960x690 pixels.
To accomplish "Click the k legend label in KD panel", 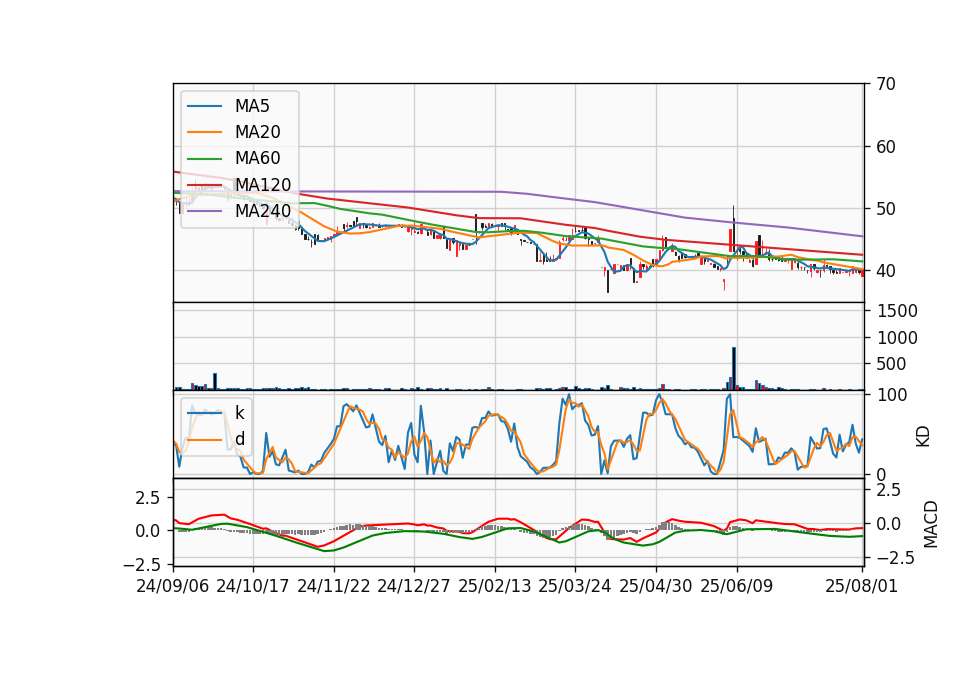I will [239, 413].
